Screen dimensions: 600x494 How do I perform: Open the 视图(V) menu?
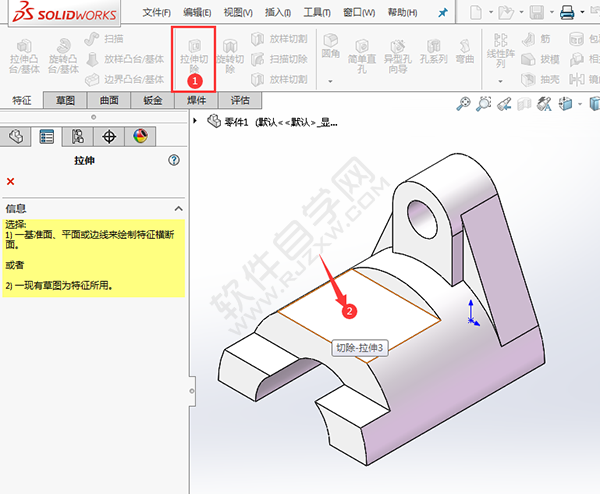tap(238, 13)
